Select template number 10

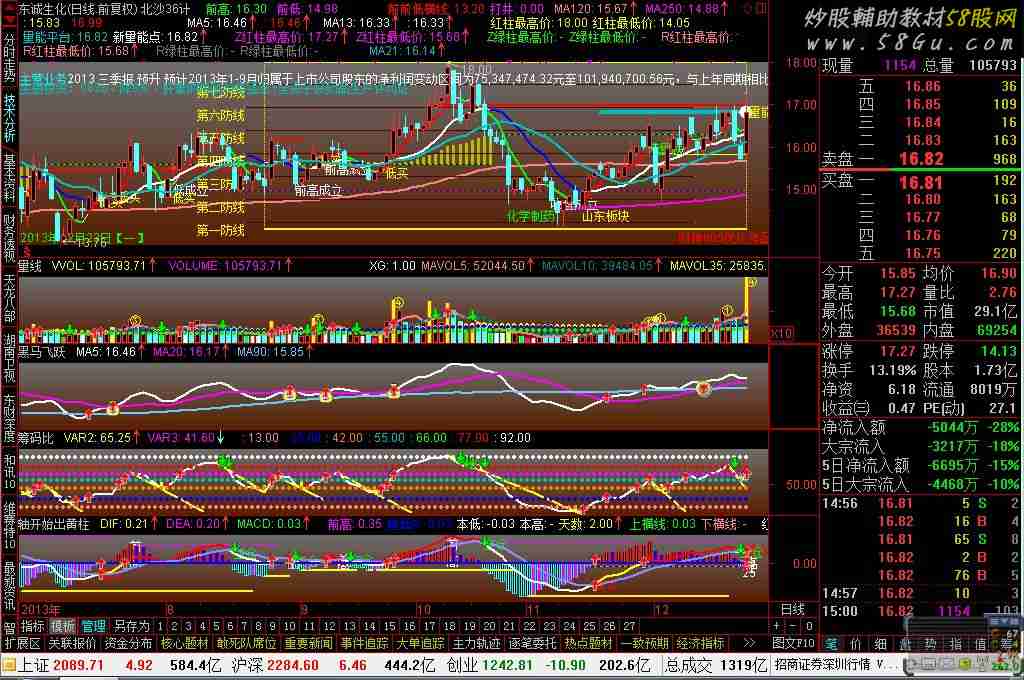(289, 626)
